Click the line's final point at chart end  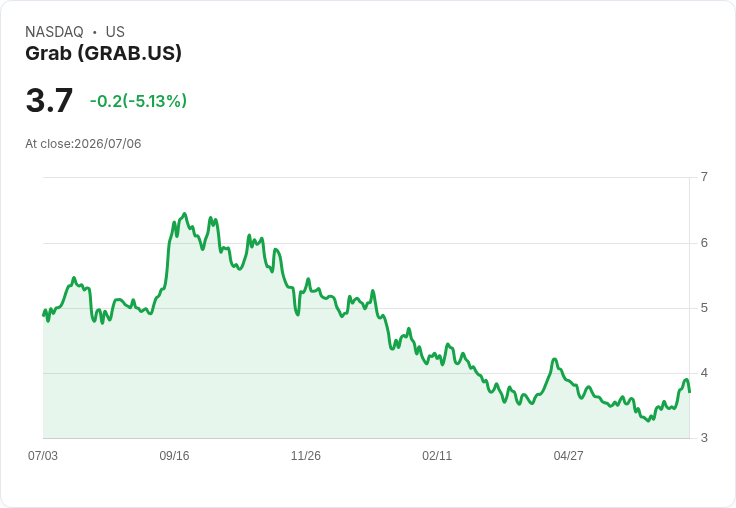pos(689,392)
